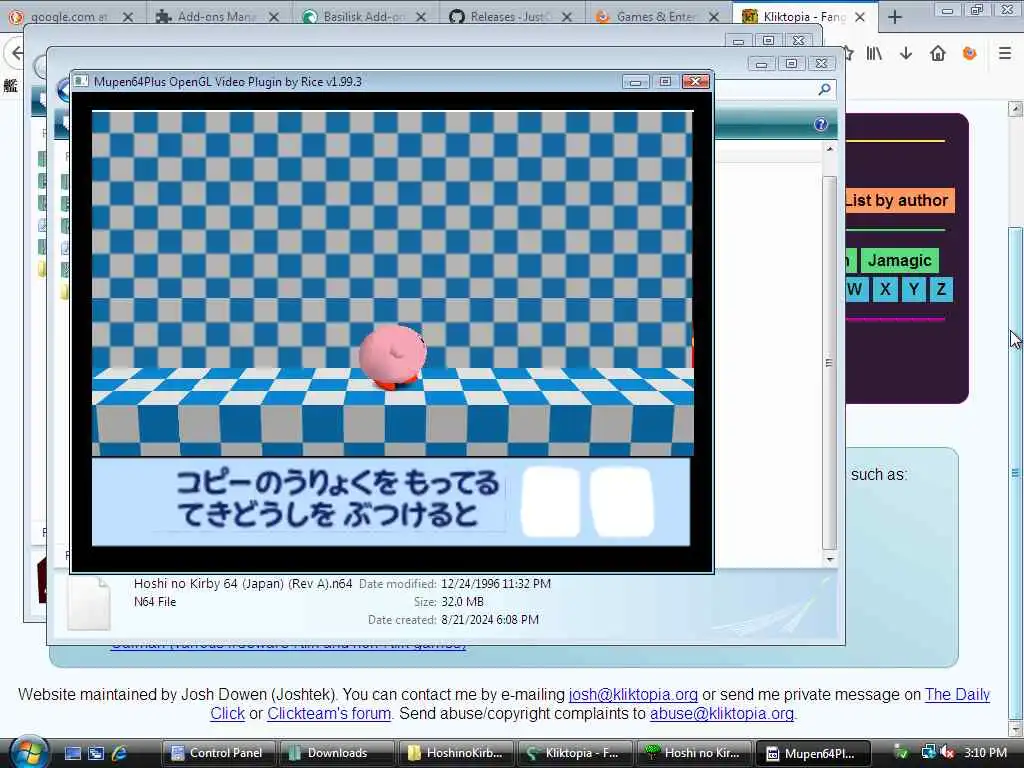Go to the browser Home page icon
This screenshot has width=1024, height=768.
[x=938, y=54]
